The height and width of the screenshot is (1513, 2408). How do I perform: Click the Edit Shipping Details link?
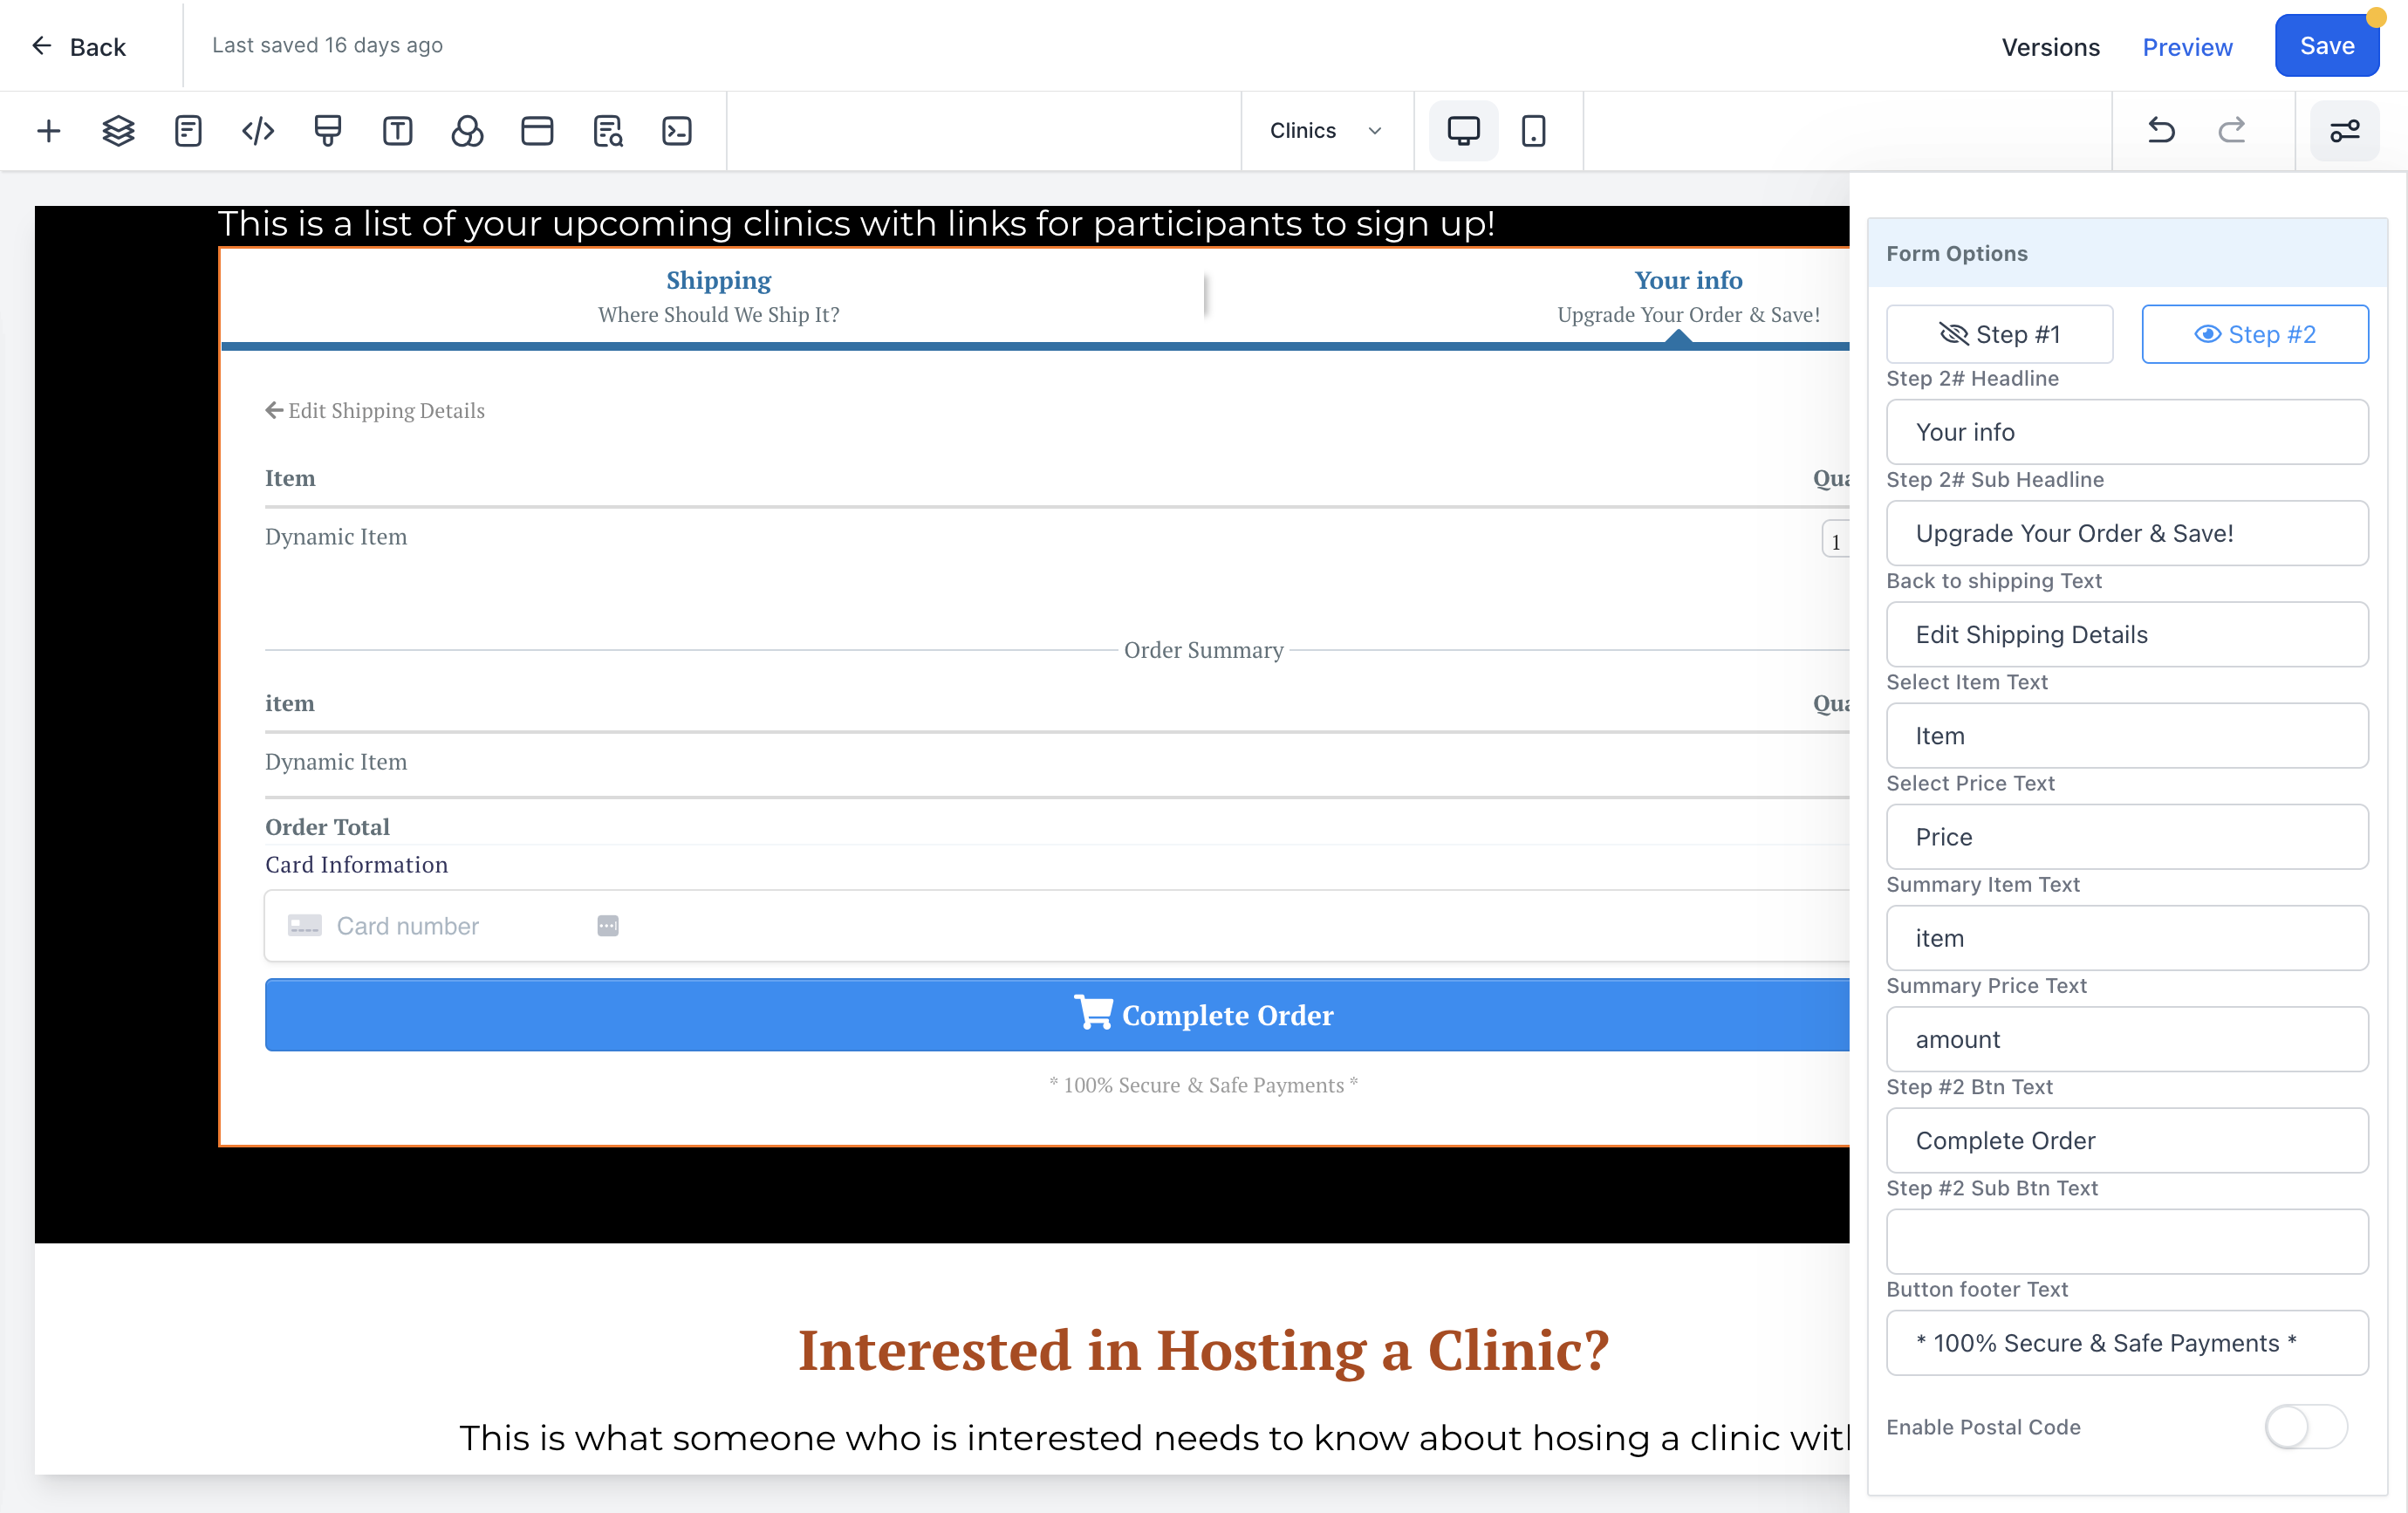(x=375, y=411)
